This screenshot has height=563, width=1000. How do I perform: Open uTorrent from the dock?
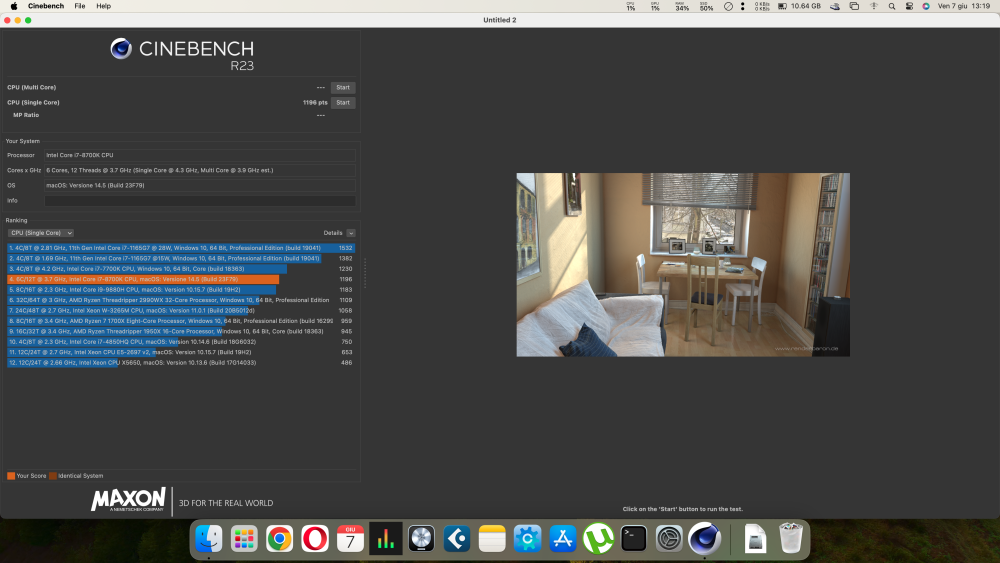598,539
